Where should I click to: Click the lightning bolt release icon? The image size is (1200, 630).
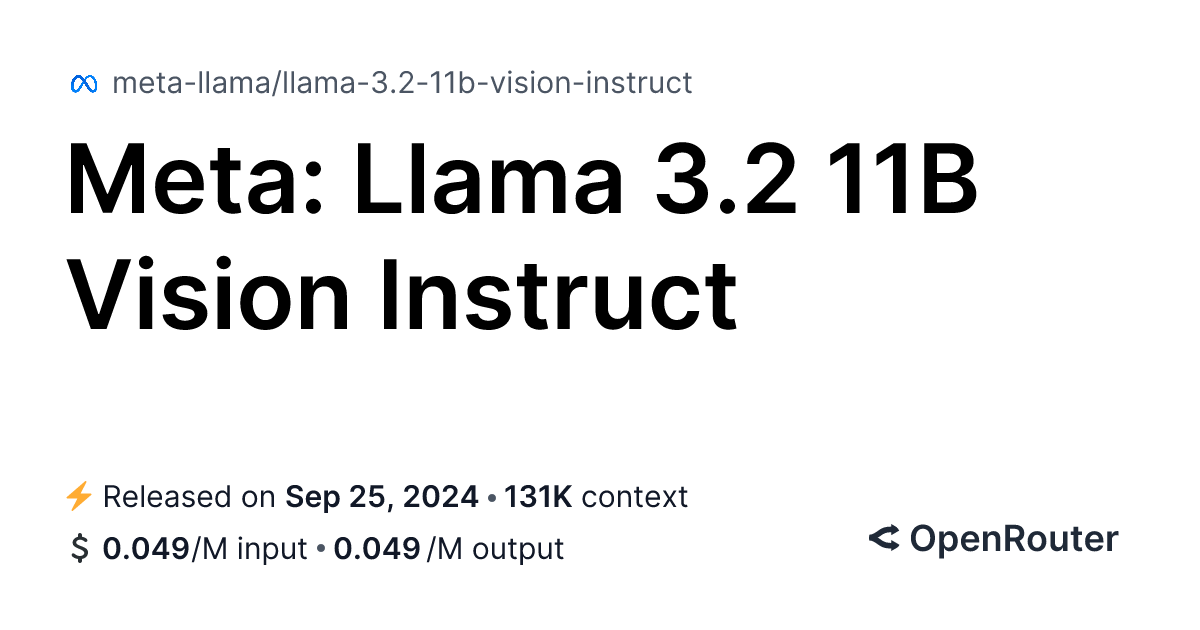coord(79,496)
